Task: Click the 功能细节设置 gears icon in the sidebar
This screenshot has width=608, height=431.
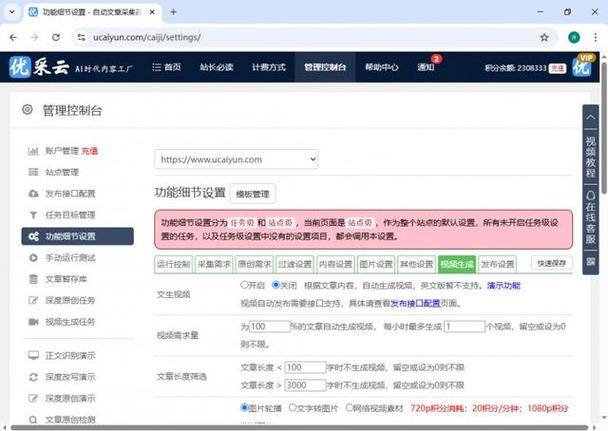Action: (x=33, y=236)
